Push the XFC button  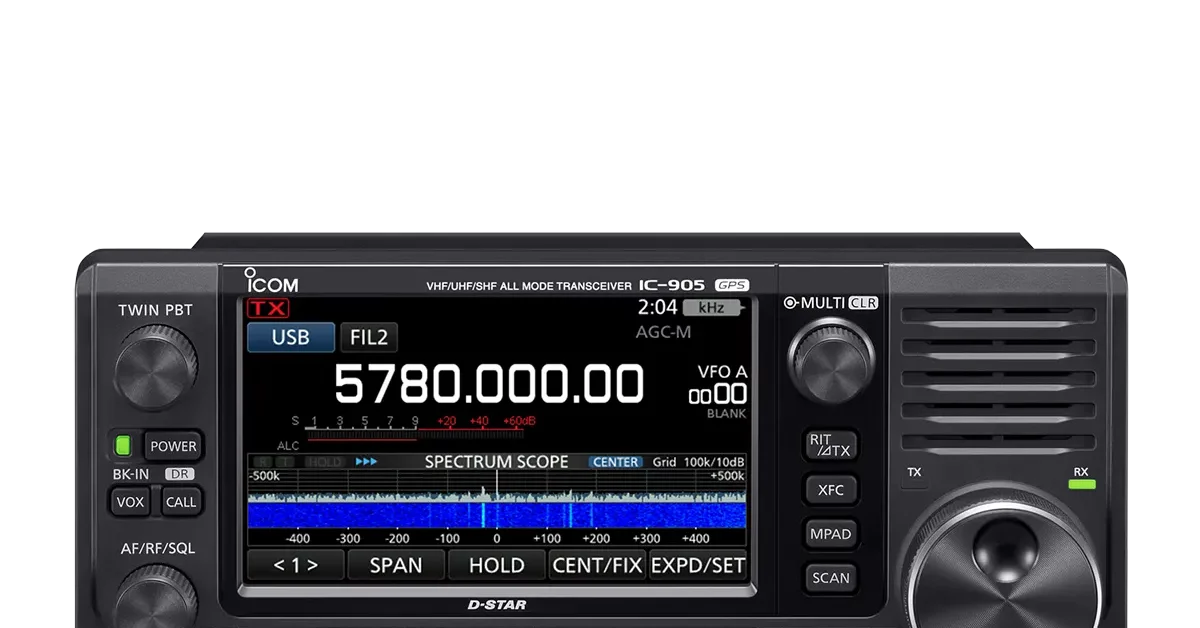coord(831,490)
